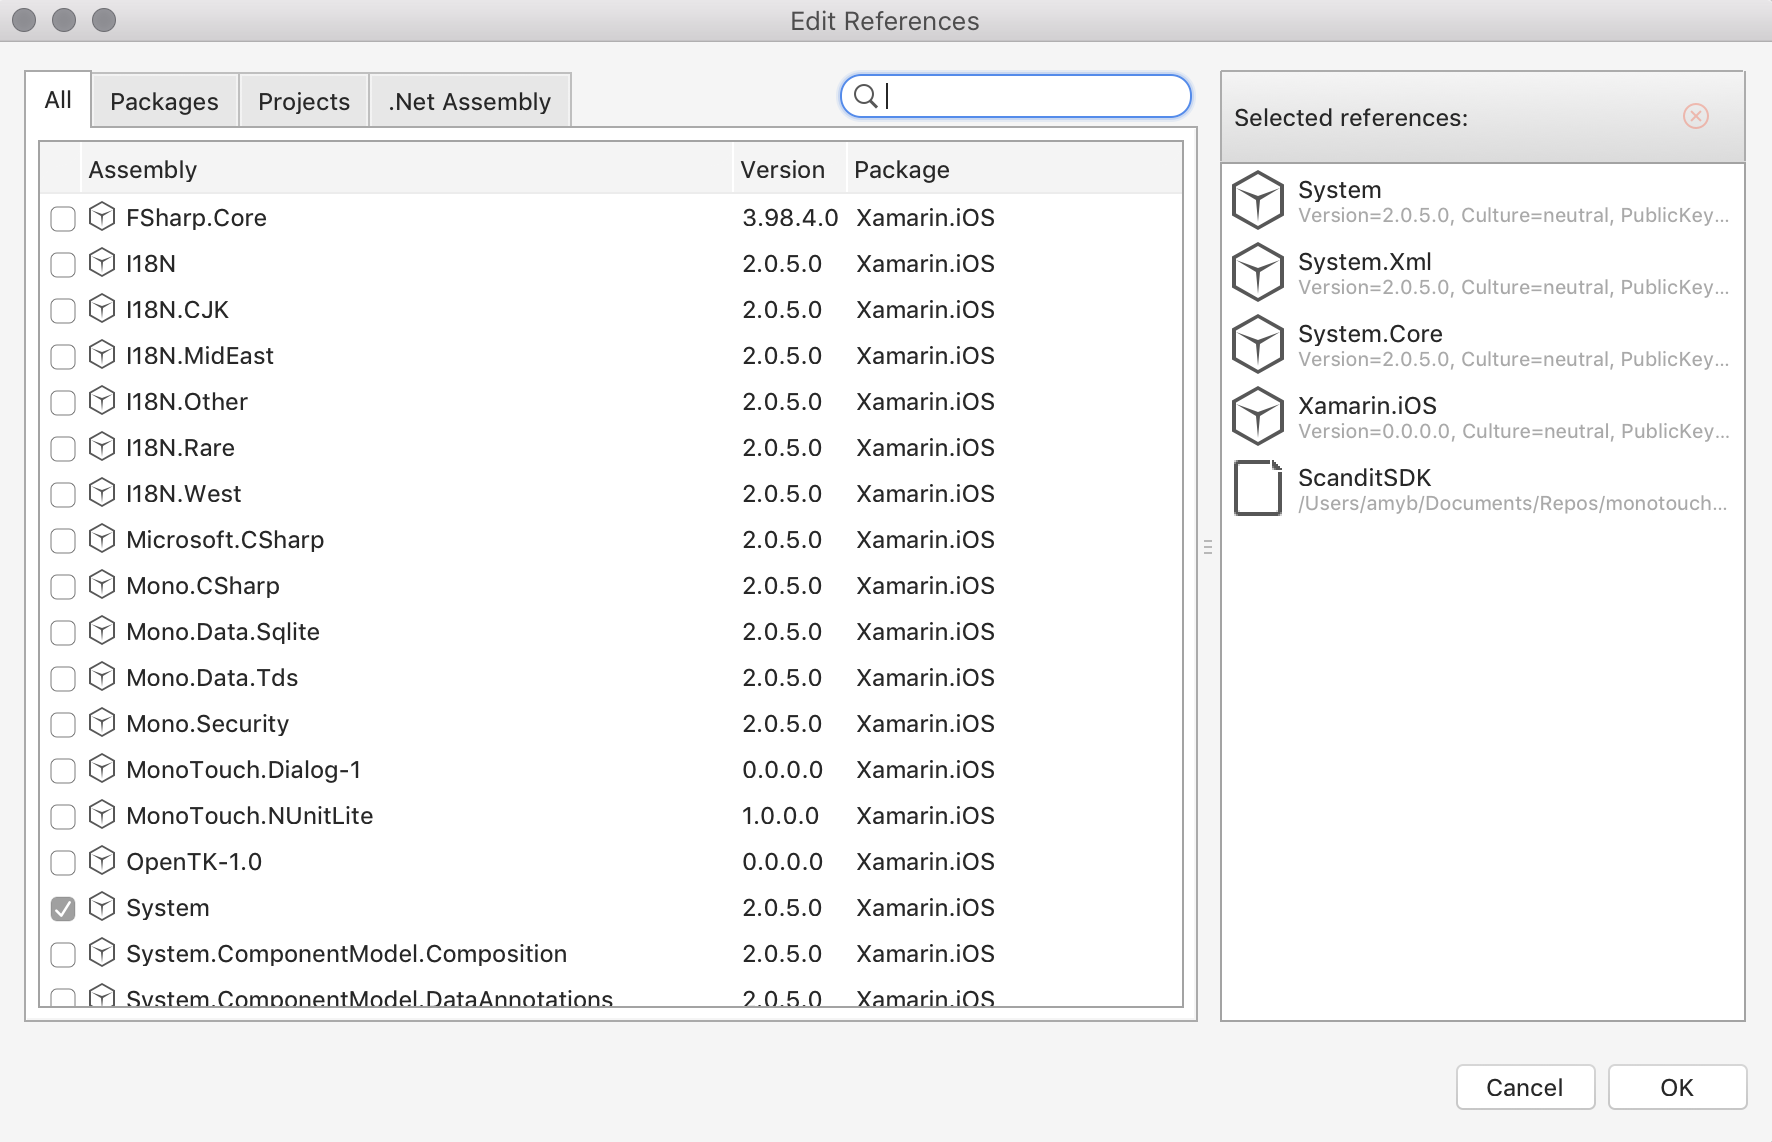
Task: Sort by the Version column header
Action: click(790, 169)
